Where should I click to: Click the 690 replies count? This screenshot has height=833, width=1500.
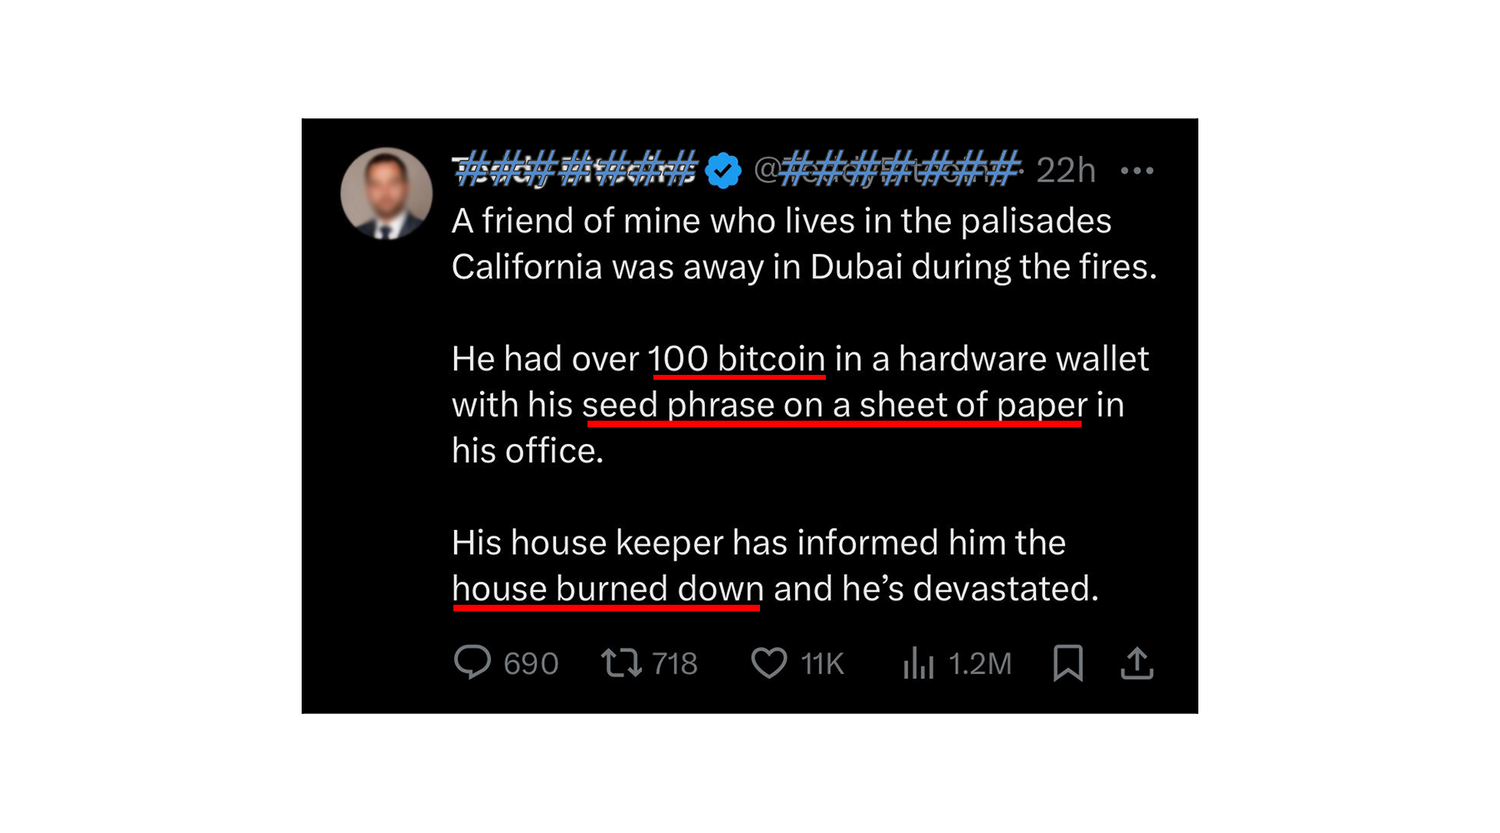coord(531,664)
